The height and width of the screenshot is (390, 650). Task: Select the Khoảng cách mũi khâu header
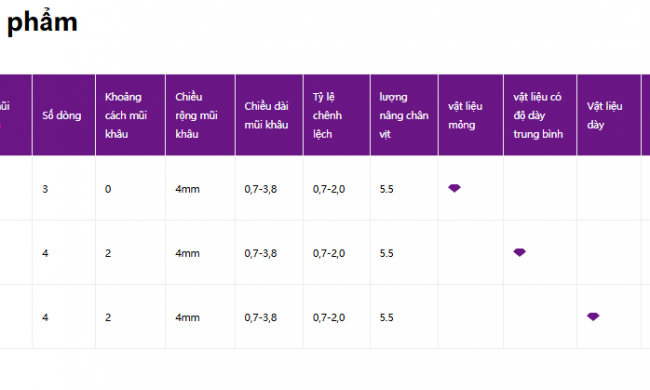[131, 115]
